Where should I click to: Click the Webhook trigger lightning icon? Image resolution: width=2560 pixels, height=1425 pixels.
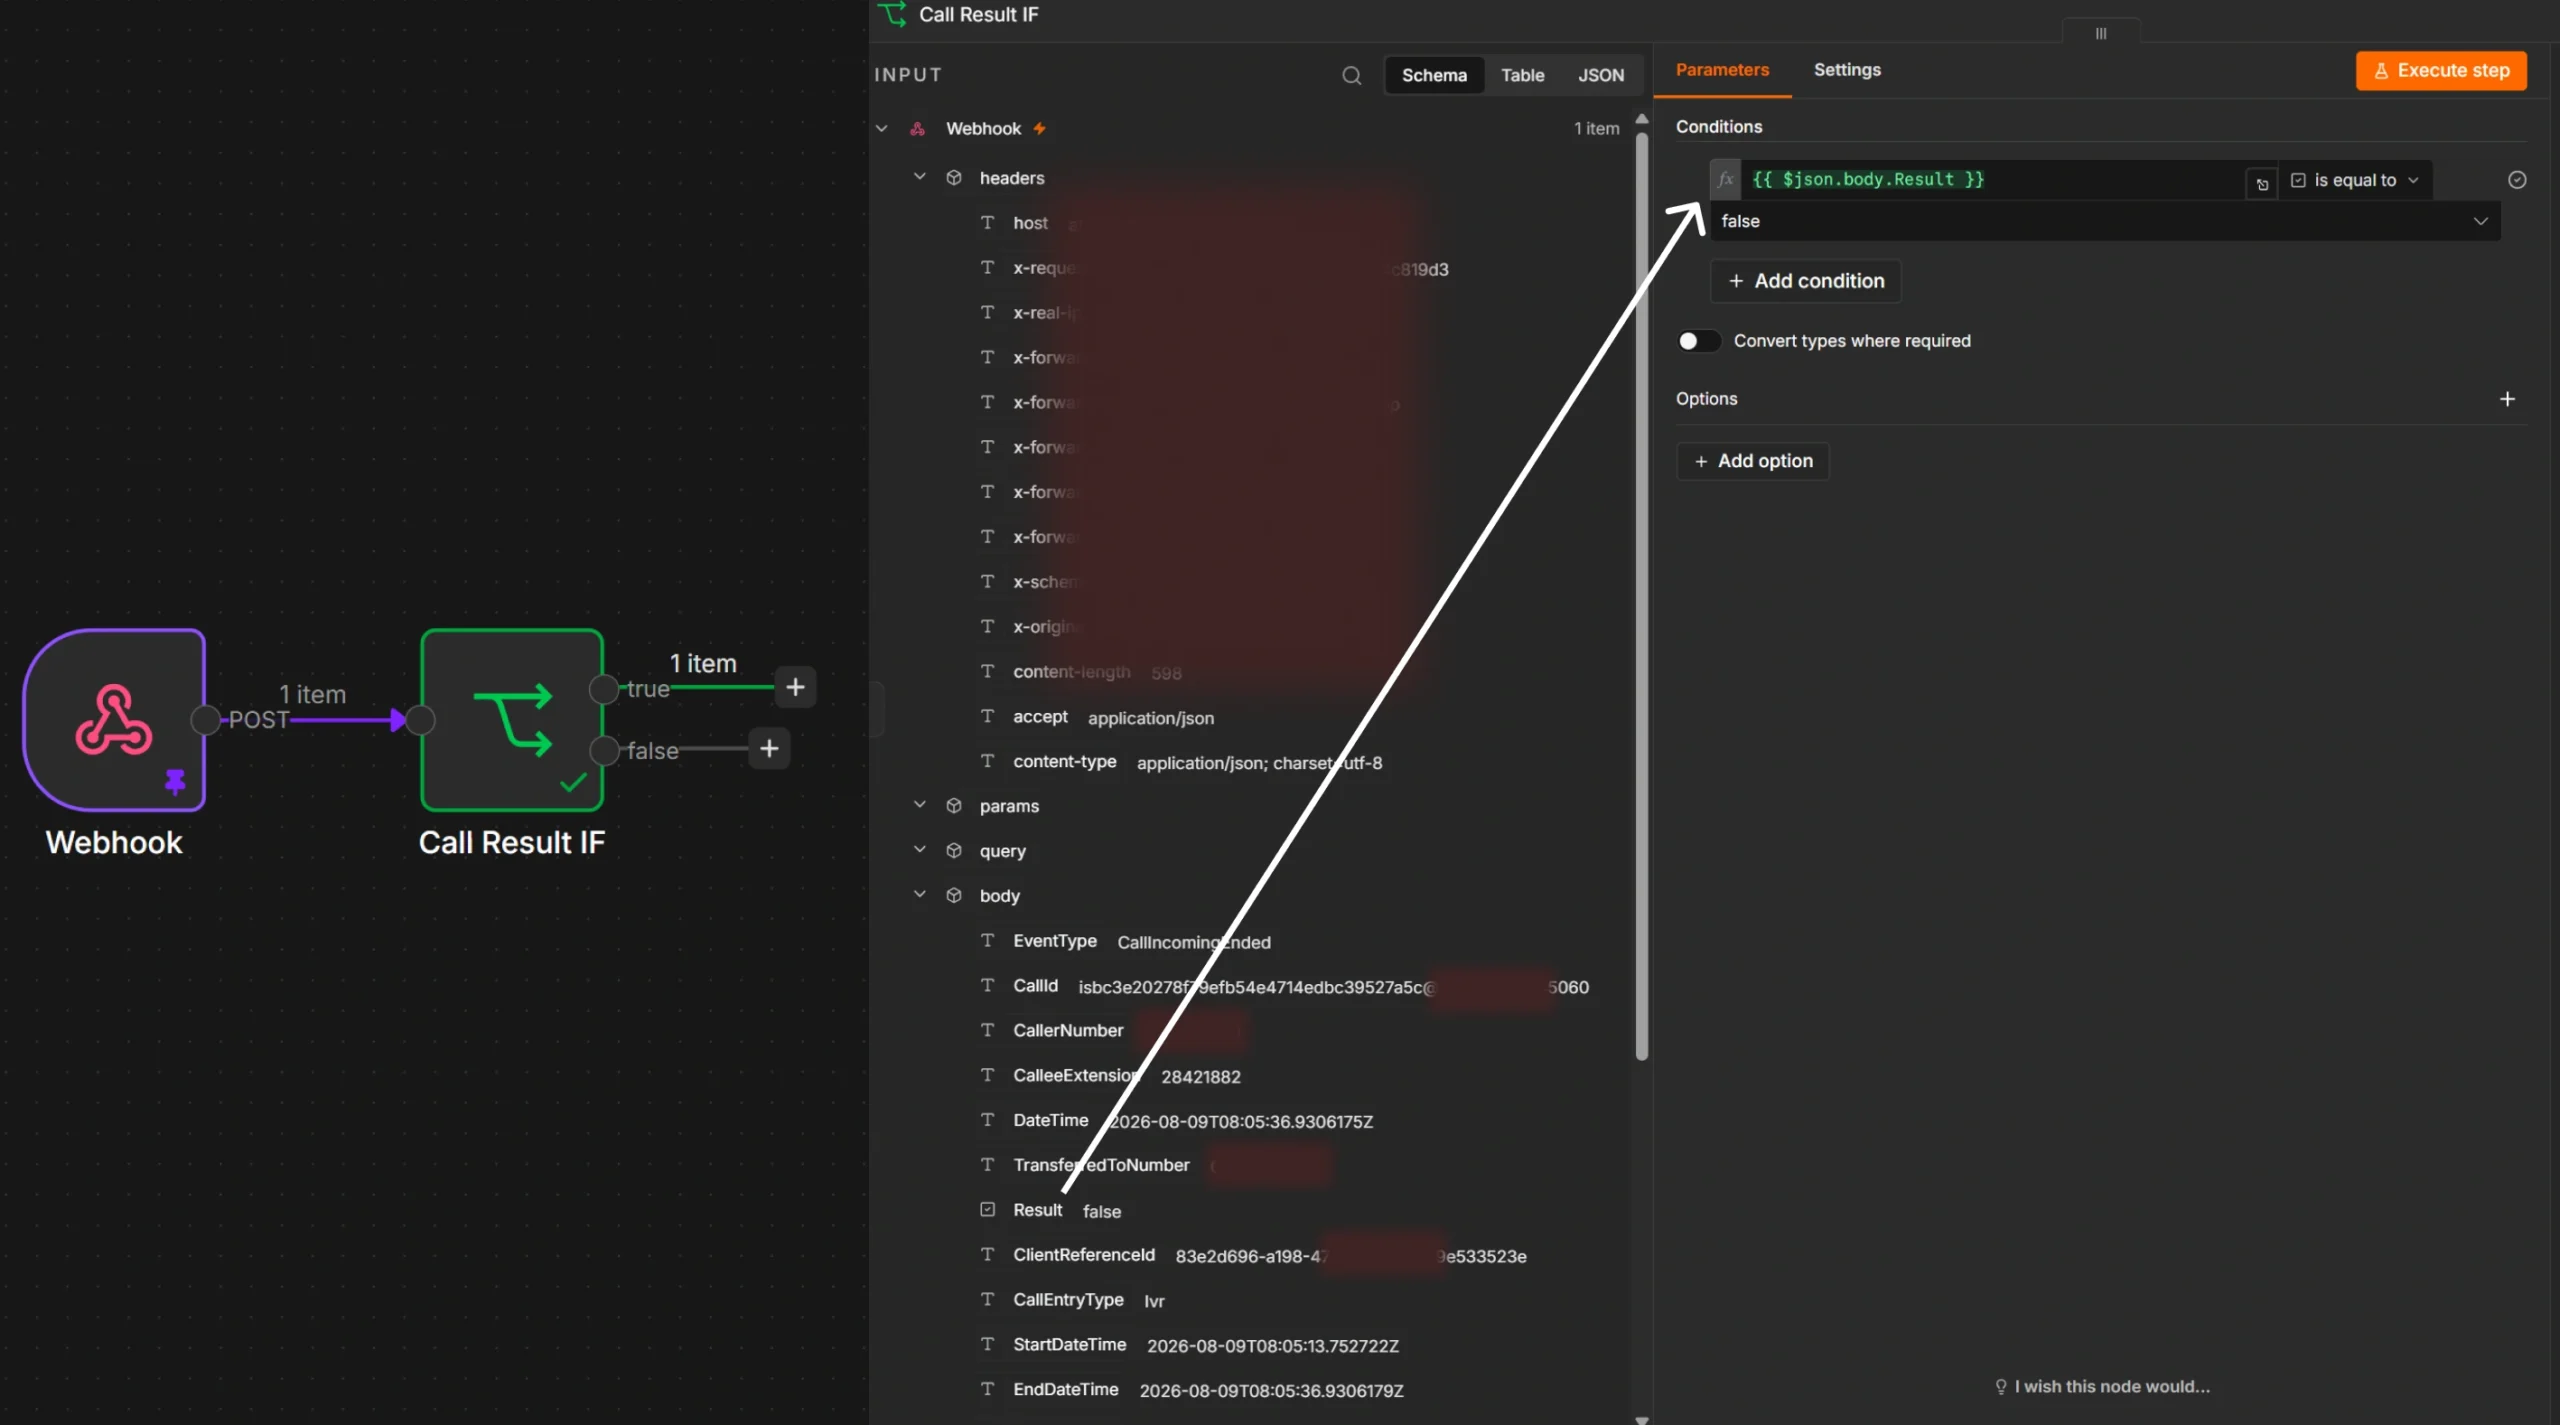click(1040, 128)
